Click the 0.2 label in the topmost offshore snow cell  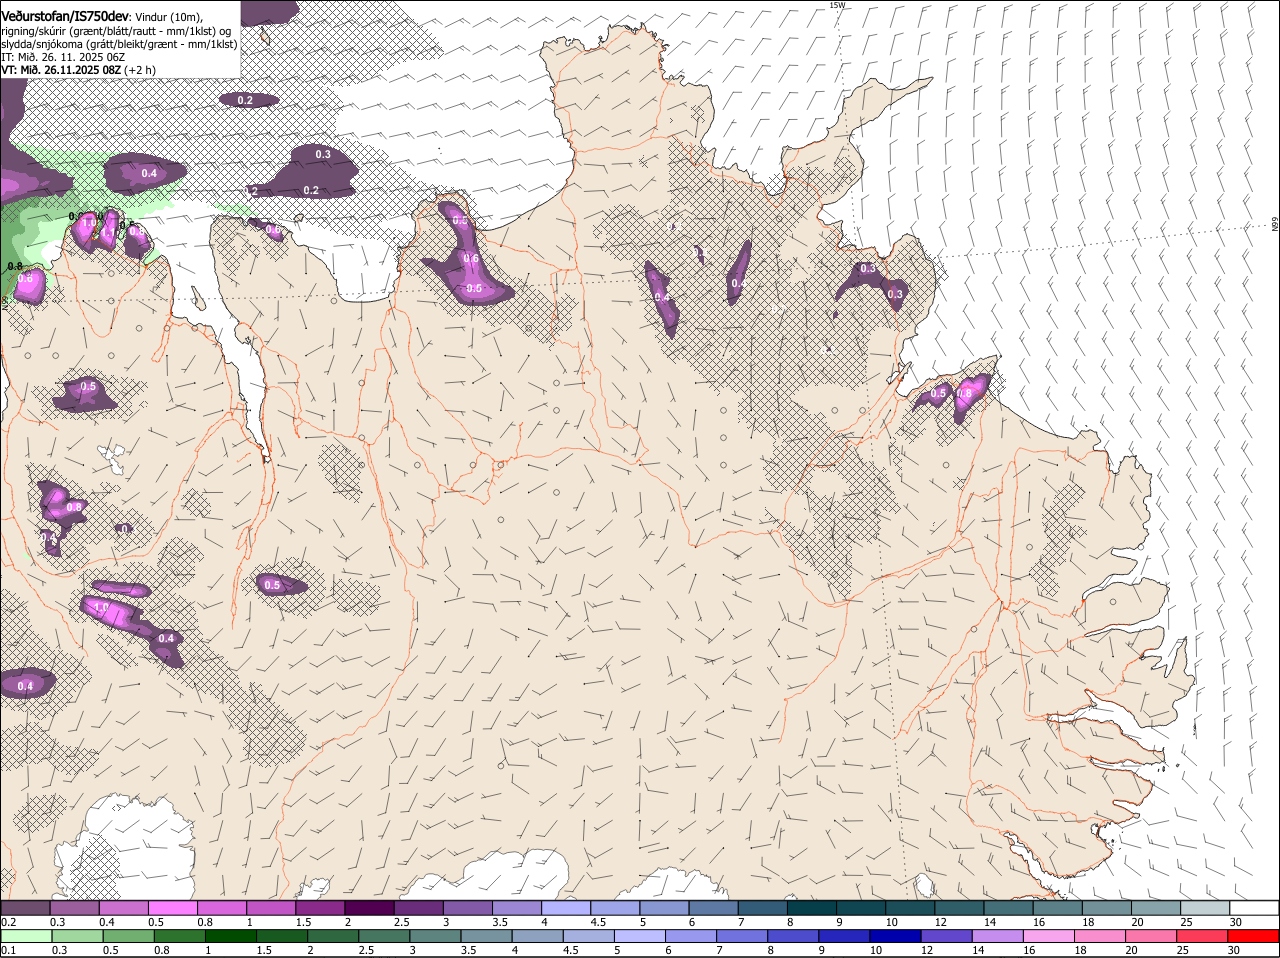[244, 100]
